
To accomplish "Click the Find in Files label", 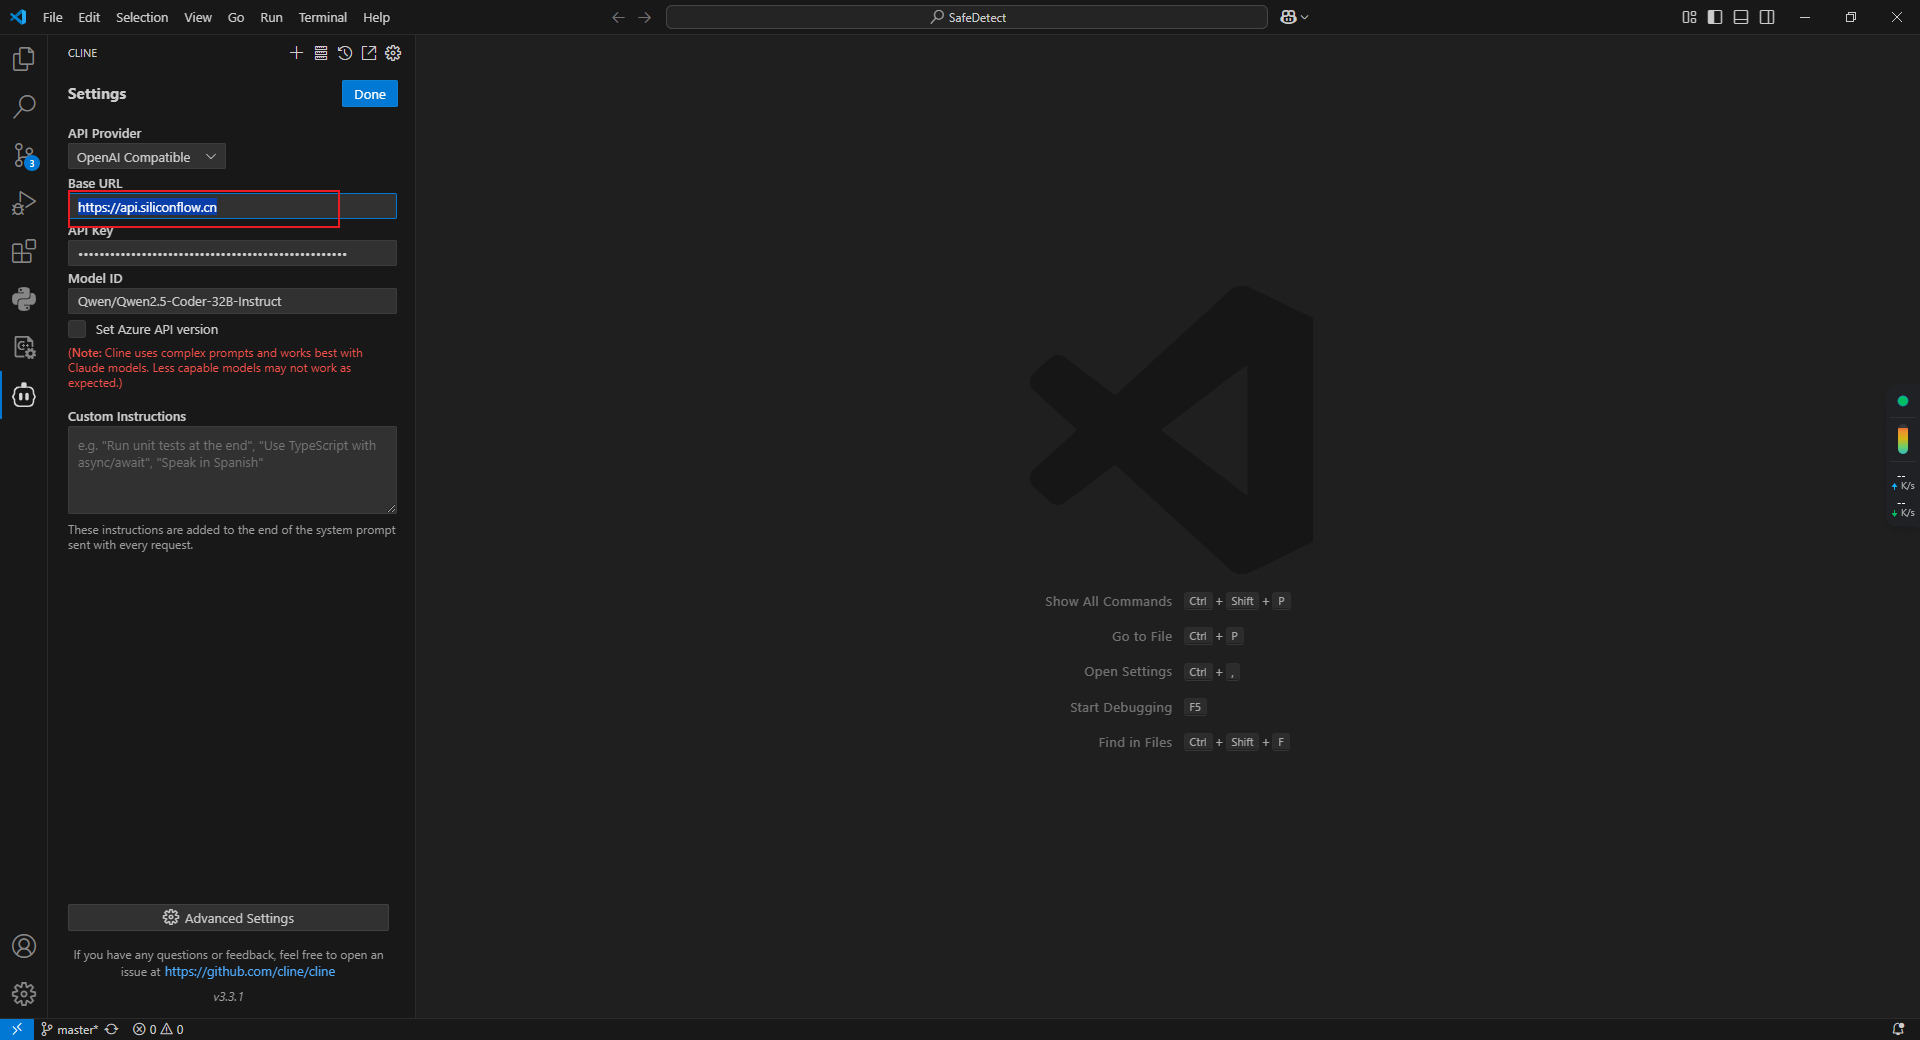I will (x=1135, y=742).
